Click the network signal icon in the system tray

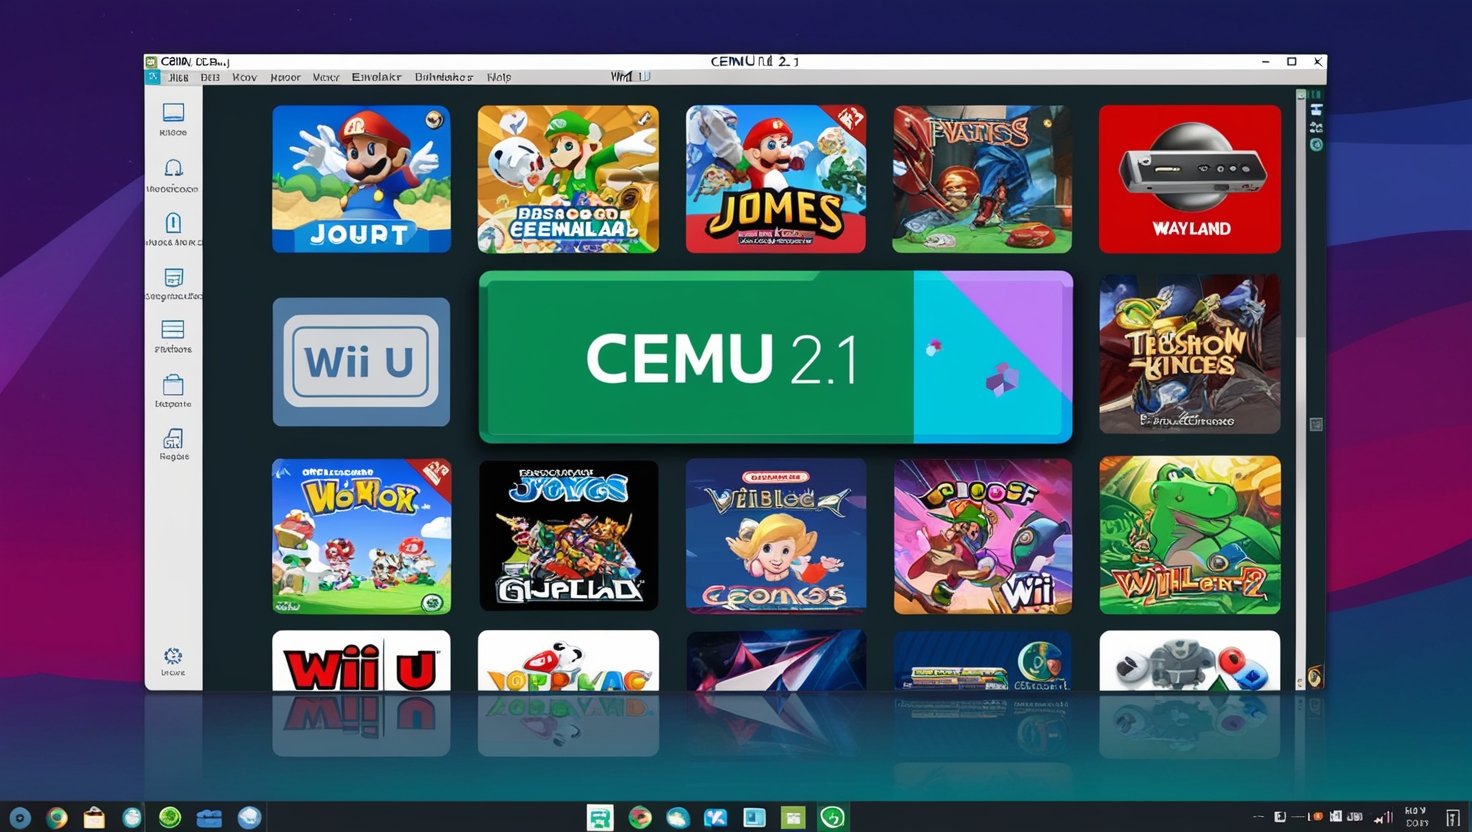[1385, 817]
